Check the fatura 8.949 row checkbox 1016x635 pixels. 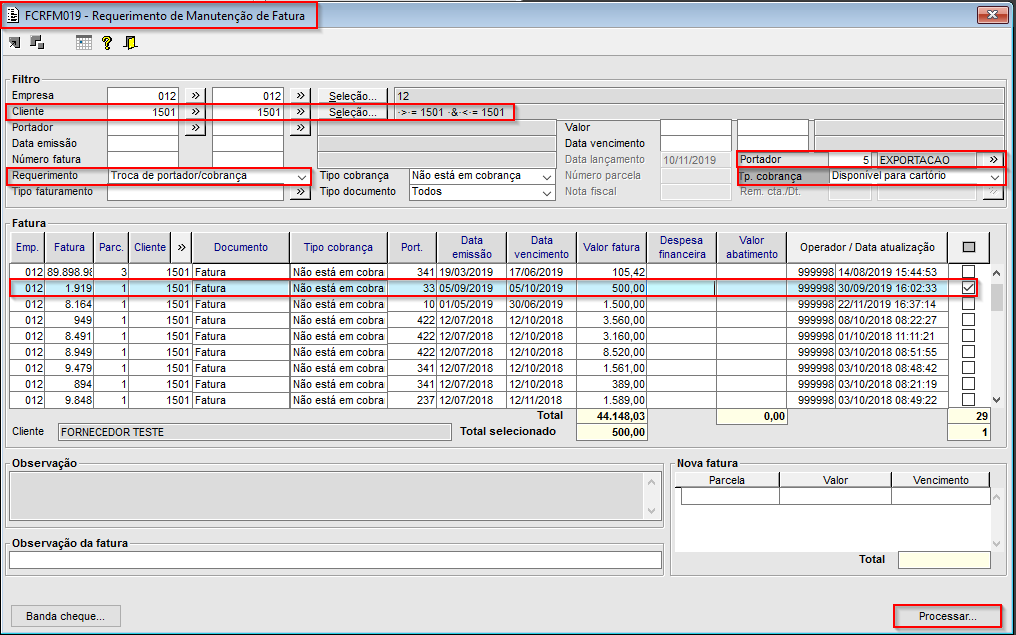tap(968, 352)
